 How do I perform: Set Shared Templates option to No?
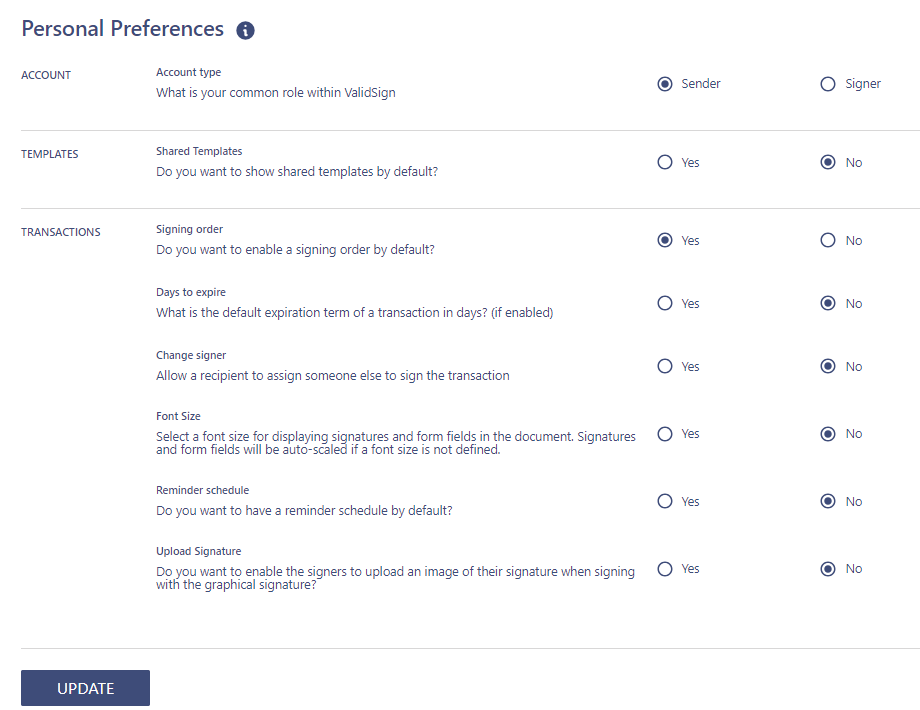click(x=827, y=162)
